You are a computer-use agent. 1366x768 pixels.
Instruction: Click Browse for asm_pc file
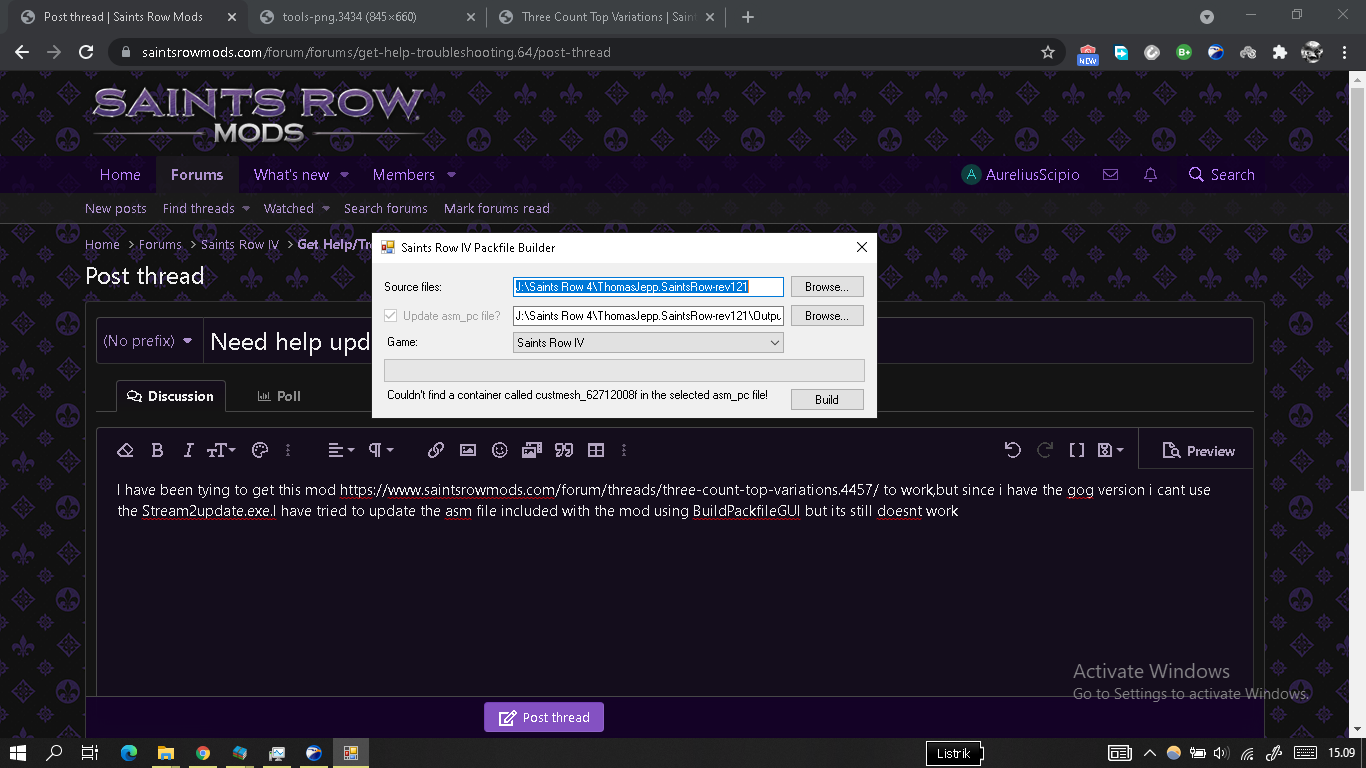(x=827, y=316)
